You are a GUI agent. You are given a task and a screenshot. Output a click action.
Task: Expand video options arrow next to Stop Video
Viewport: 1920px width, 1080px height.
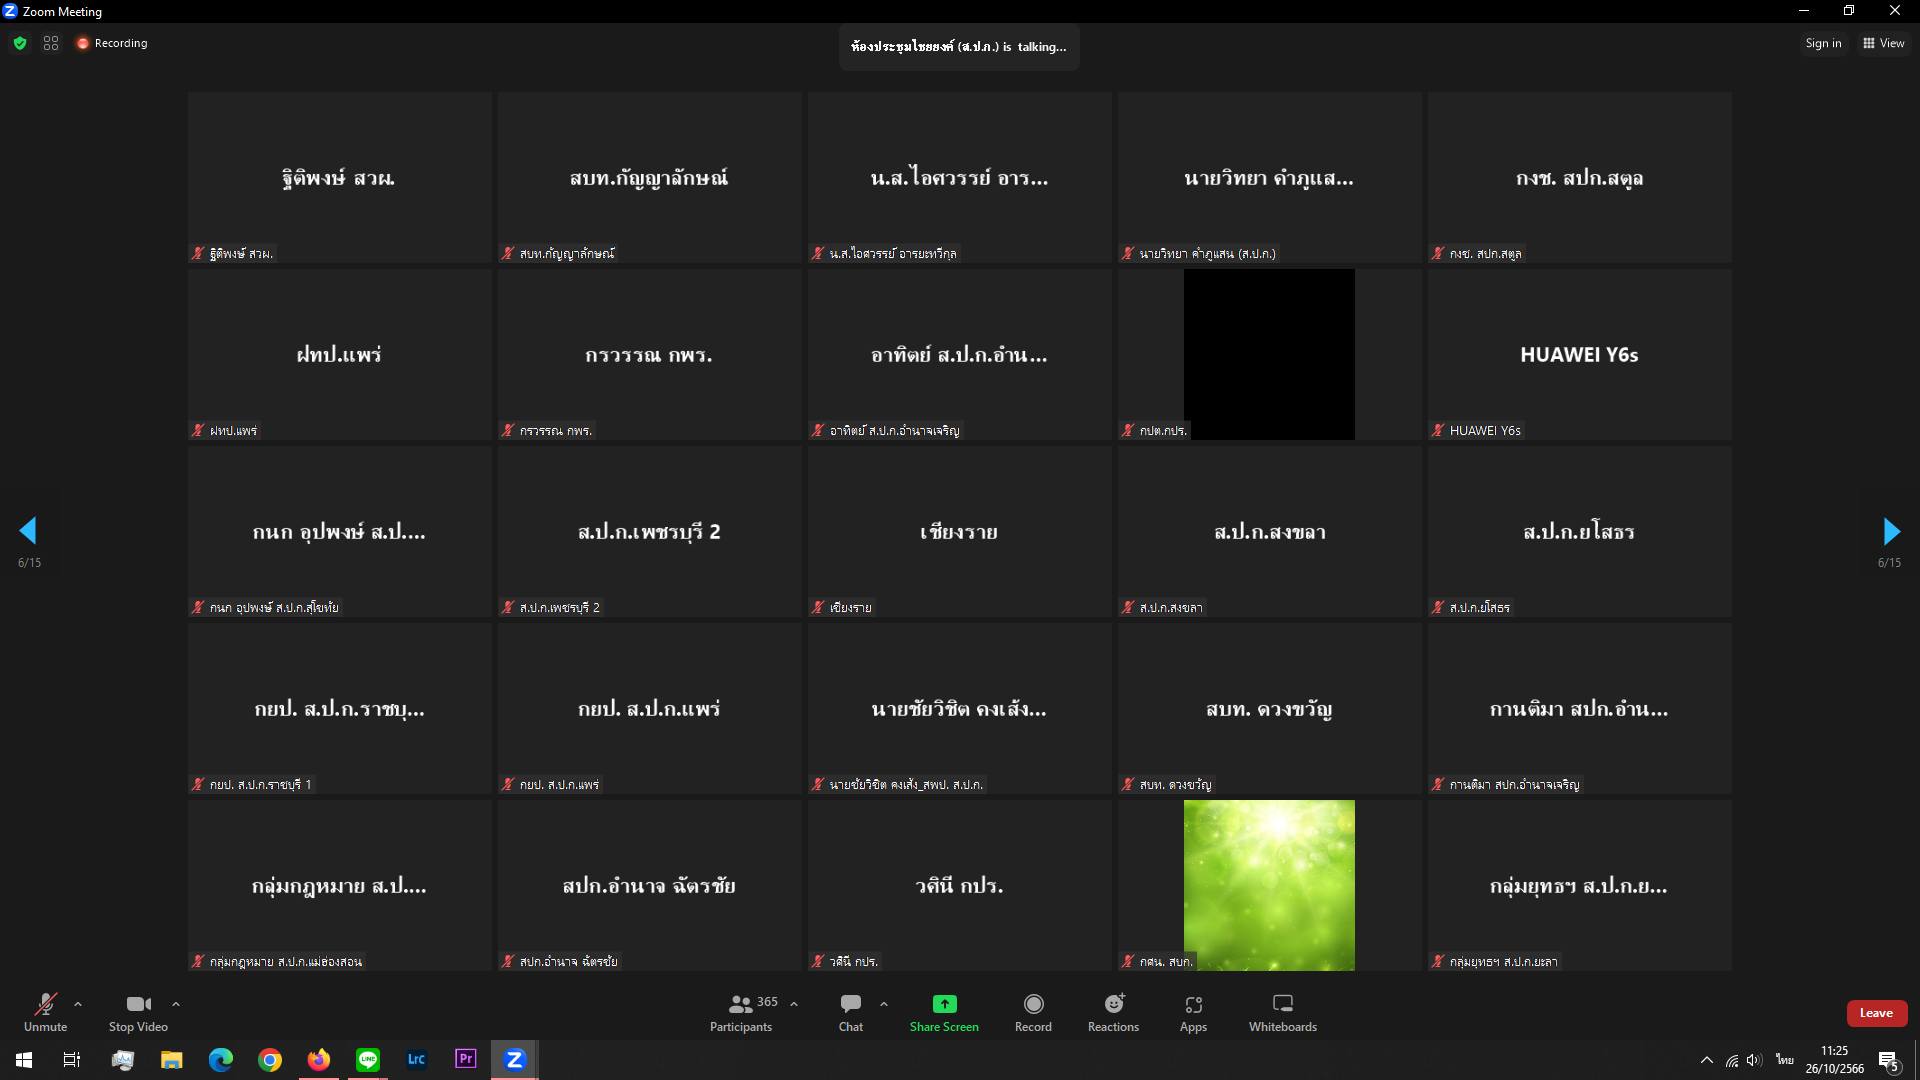click(176, 1004)
